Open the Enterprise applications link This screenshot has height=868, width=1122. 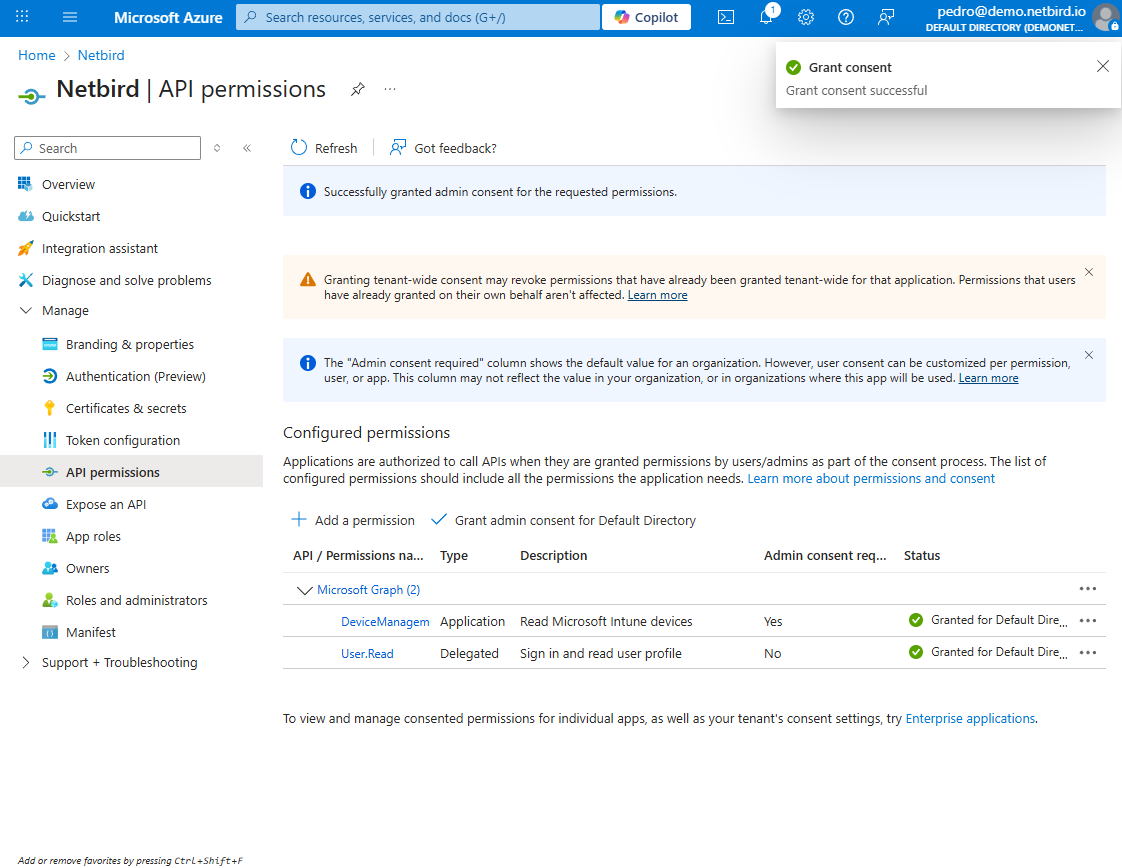(970, 718)
